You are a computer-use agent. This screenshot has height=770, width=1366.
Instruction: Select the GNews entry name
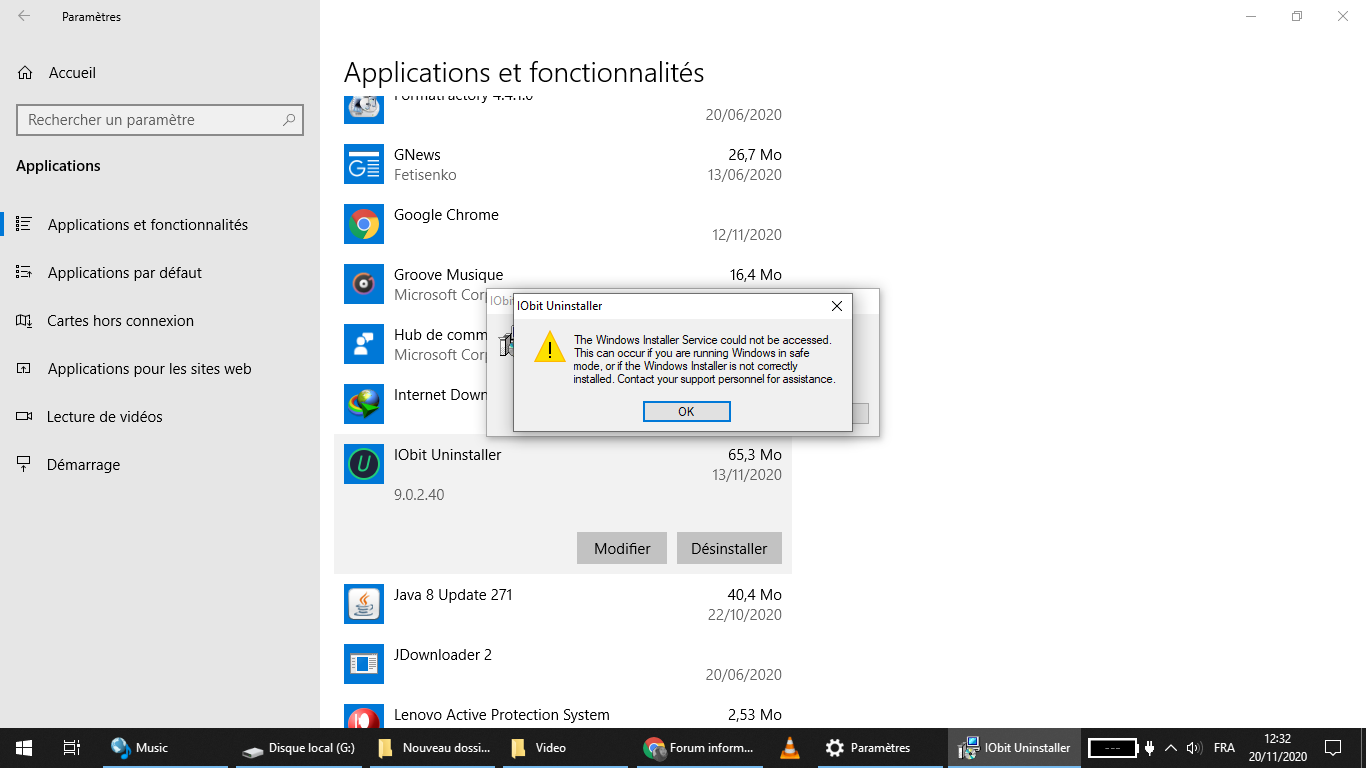pos(417,155)
